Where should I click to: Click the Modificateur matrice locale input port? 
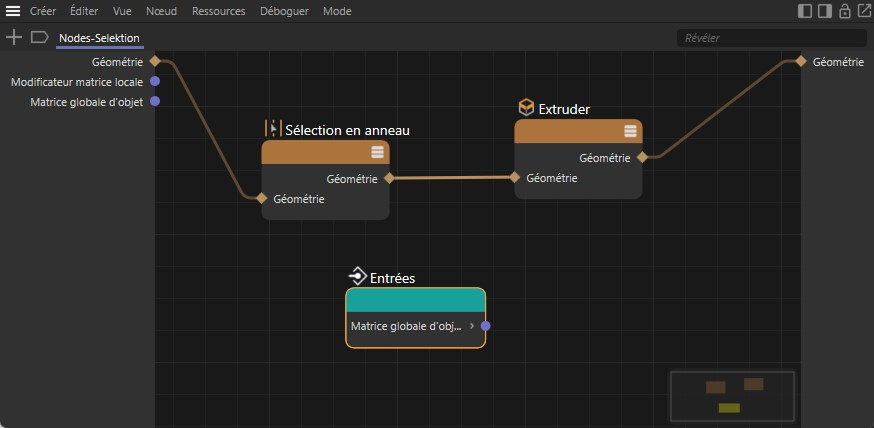[155, 81]
